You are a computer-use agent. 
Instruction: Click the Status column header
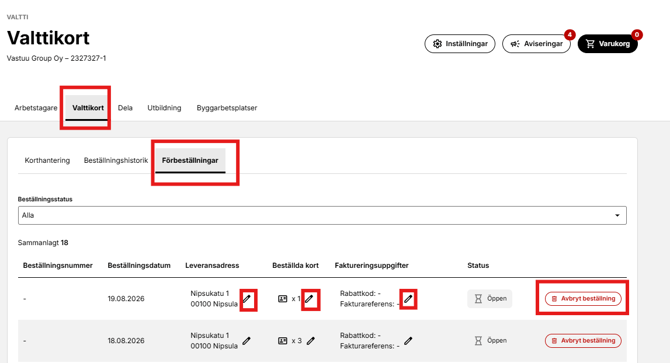click(478, 265)
